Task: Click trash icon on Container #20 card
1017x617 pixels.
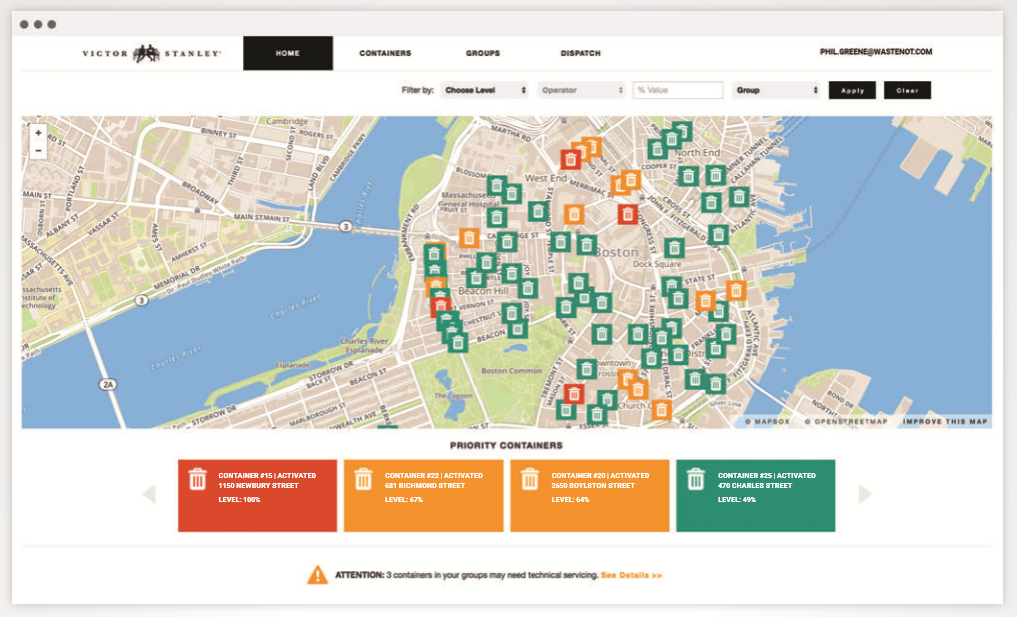Action: tap(530, 479)
